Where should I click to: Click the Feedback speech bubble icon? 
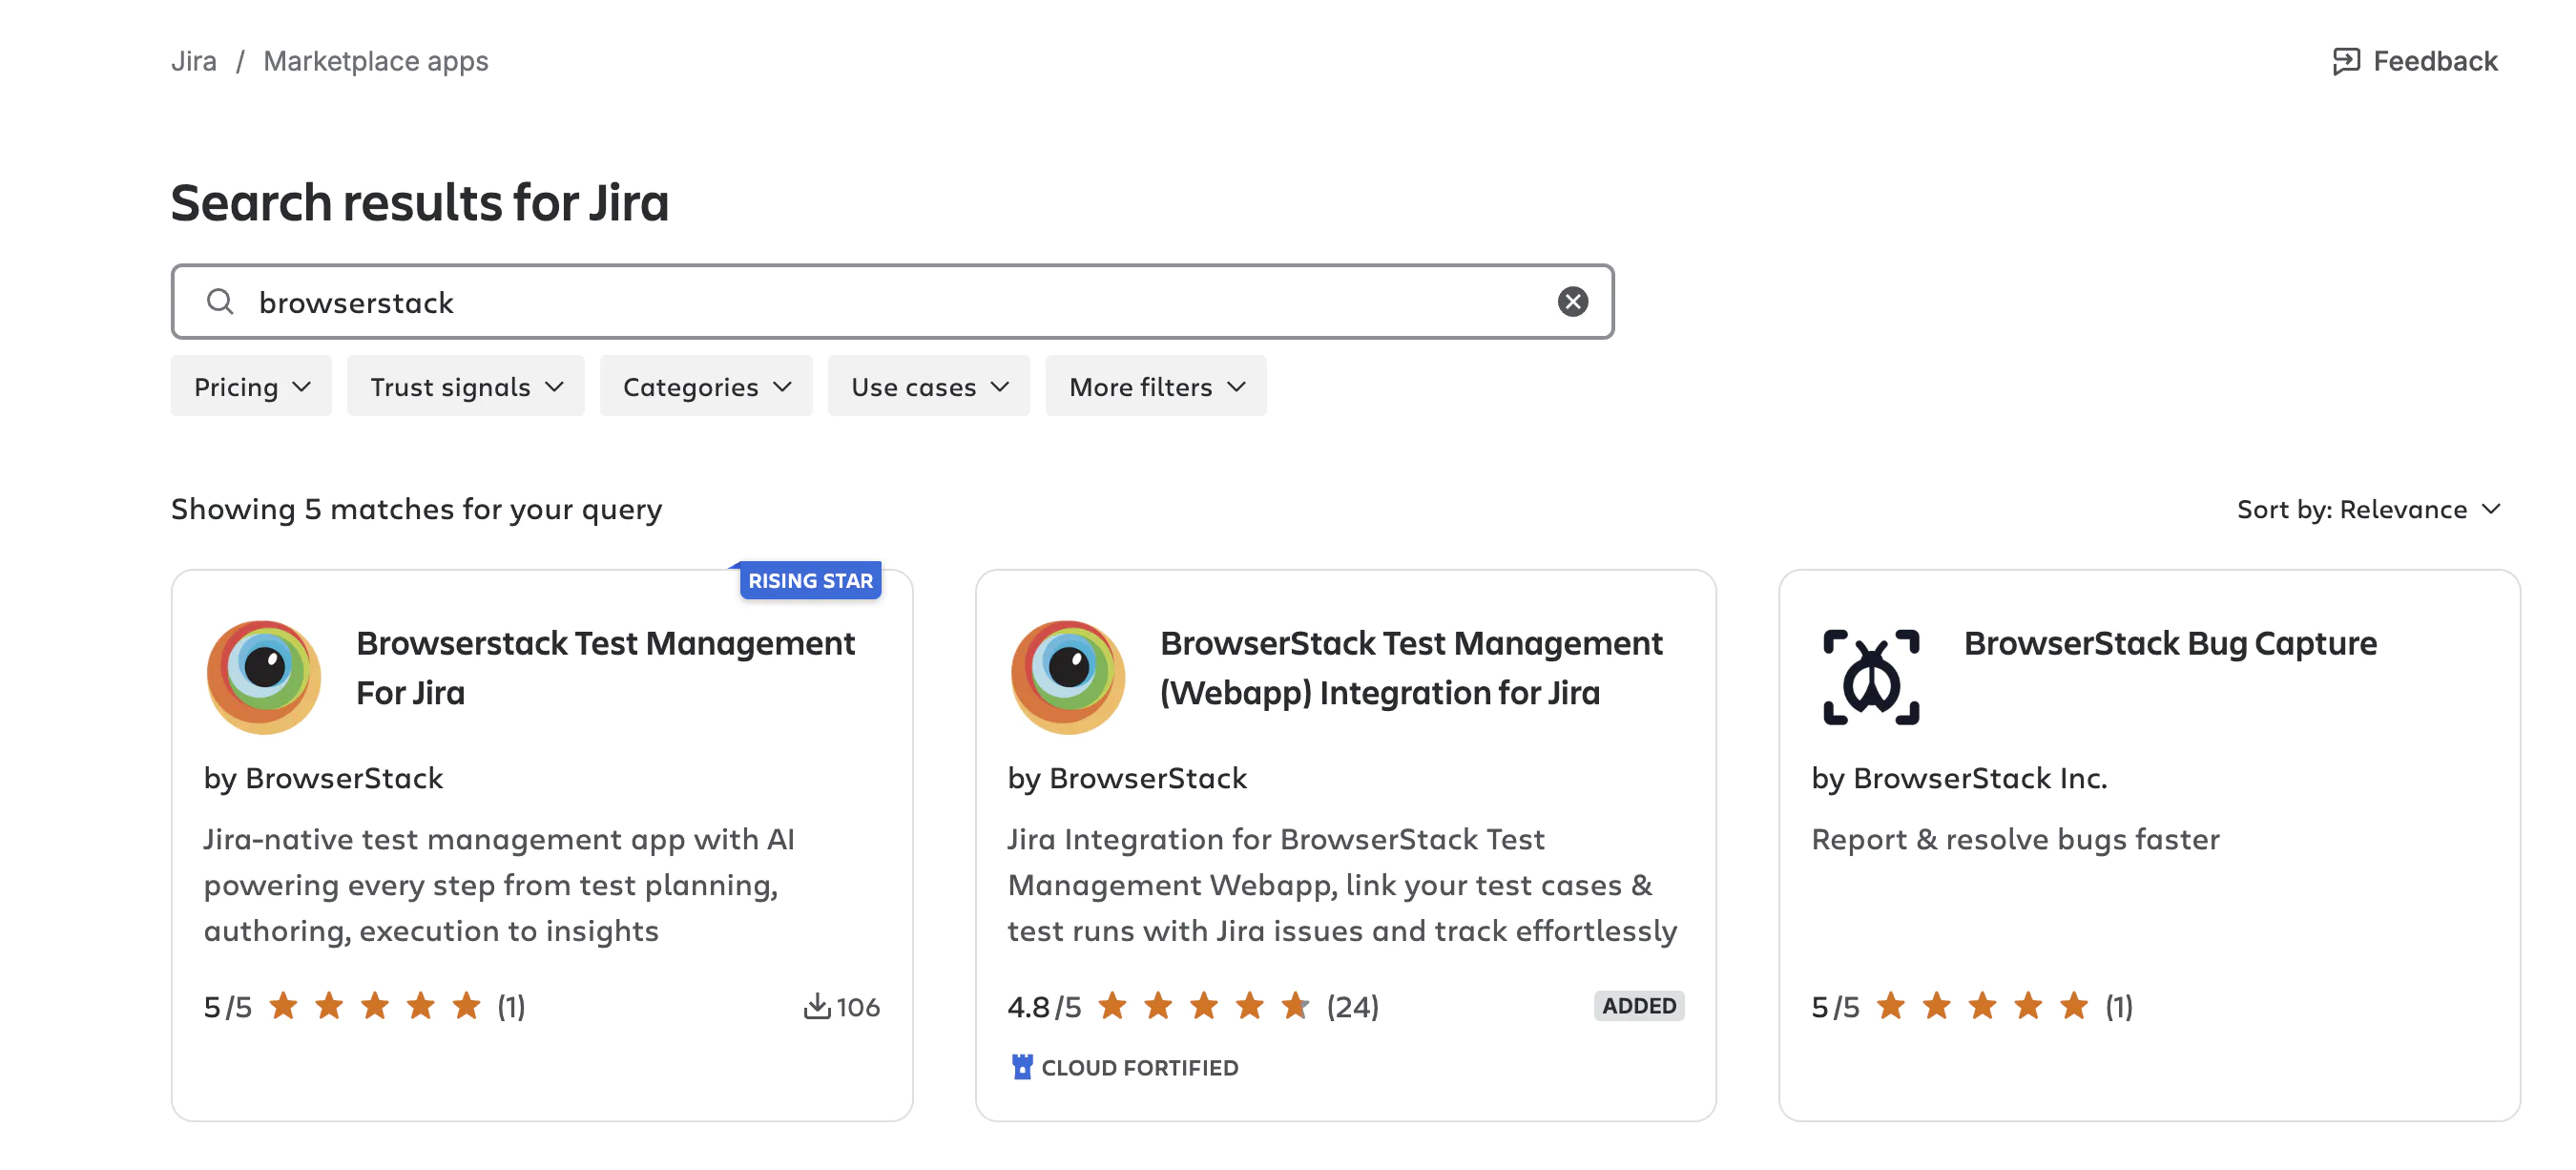pos(2345,61)
